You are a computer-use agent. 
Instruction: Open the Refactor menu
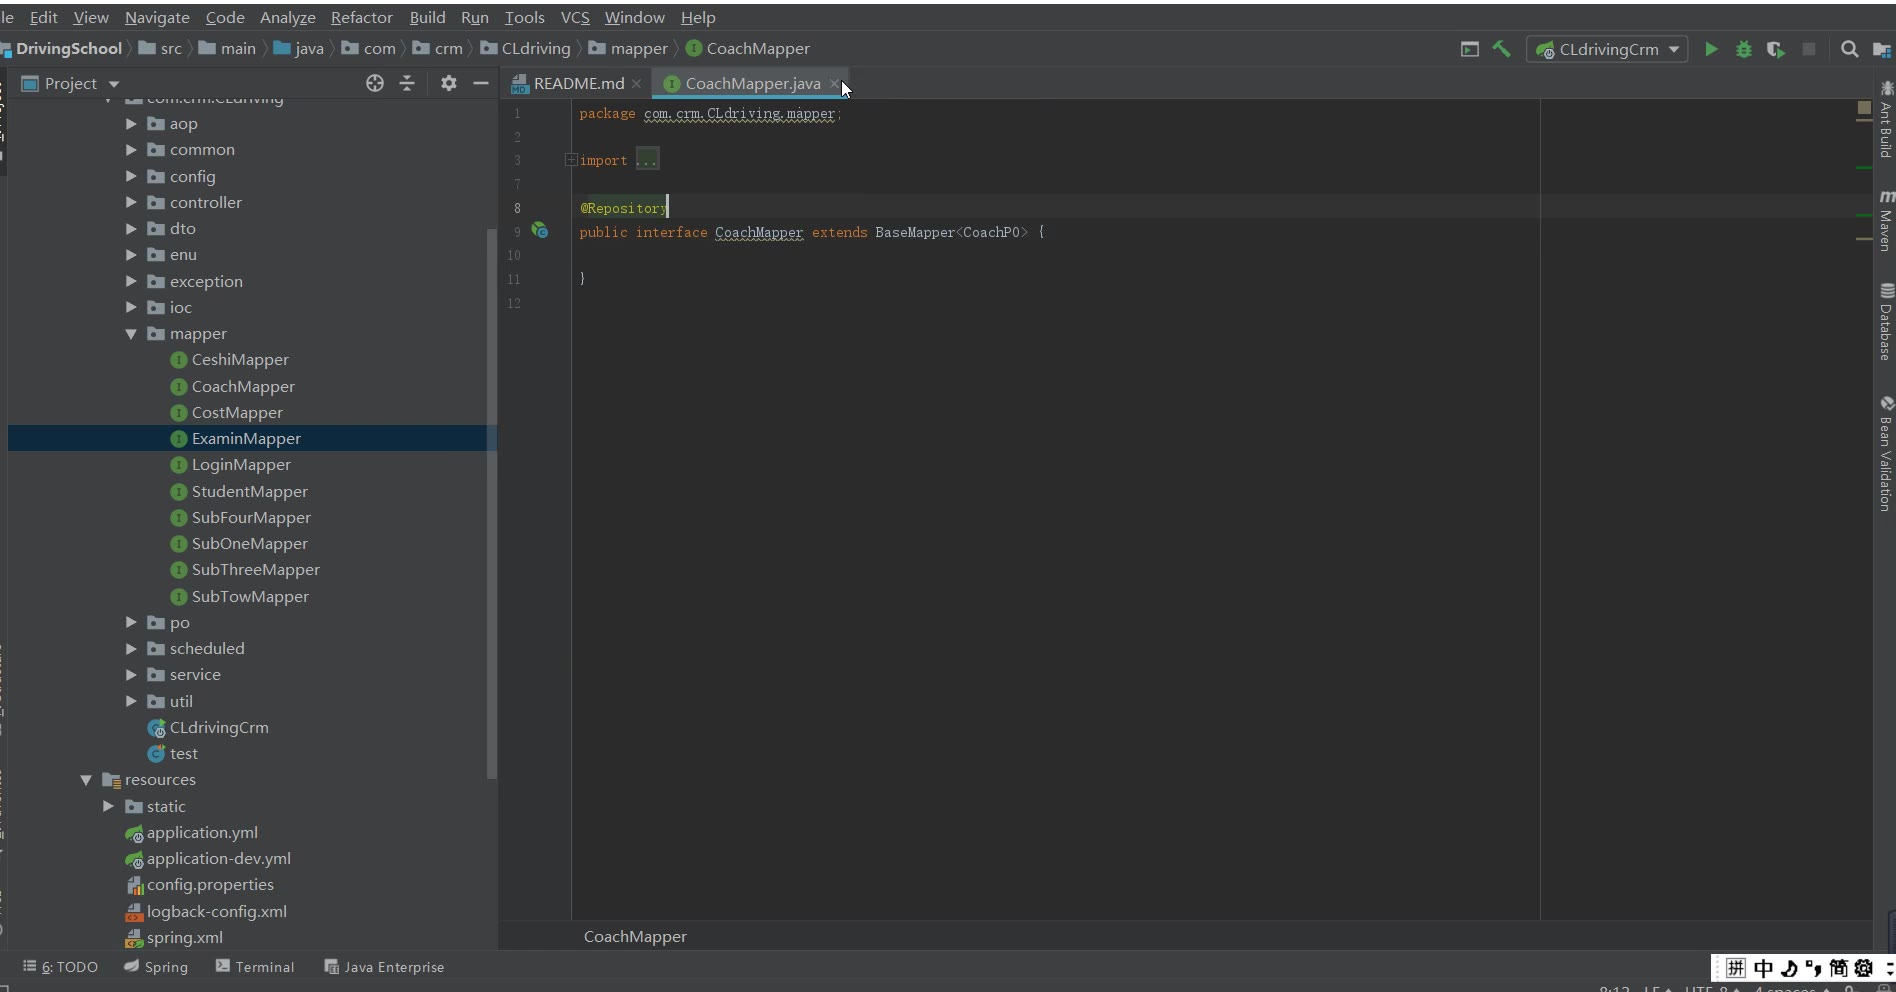tap(362, 17)
